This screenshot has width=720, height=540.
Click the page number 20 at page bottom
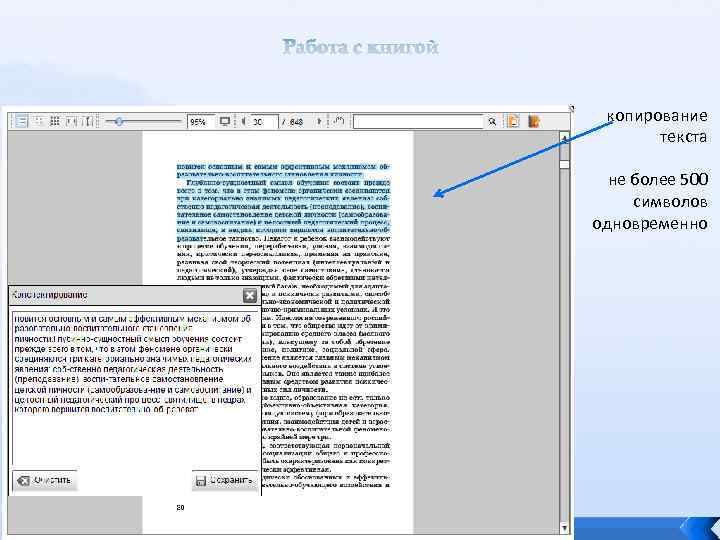click(x=180, y=507)
